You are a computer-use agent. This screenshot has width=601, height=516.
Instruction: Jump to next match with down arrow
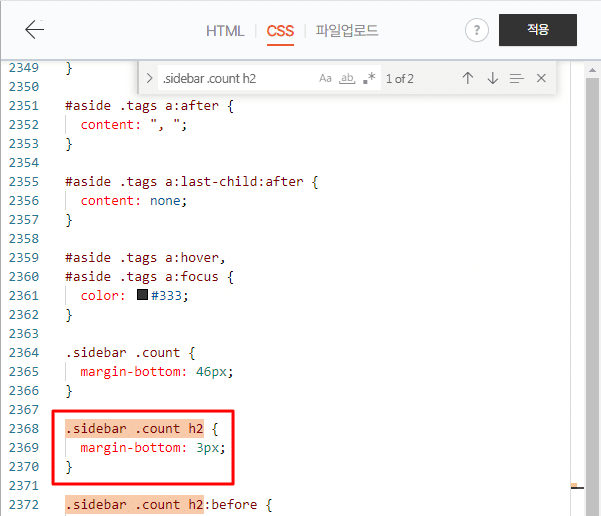tap(493, 78)
